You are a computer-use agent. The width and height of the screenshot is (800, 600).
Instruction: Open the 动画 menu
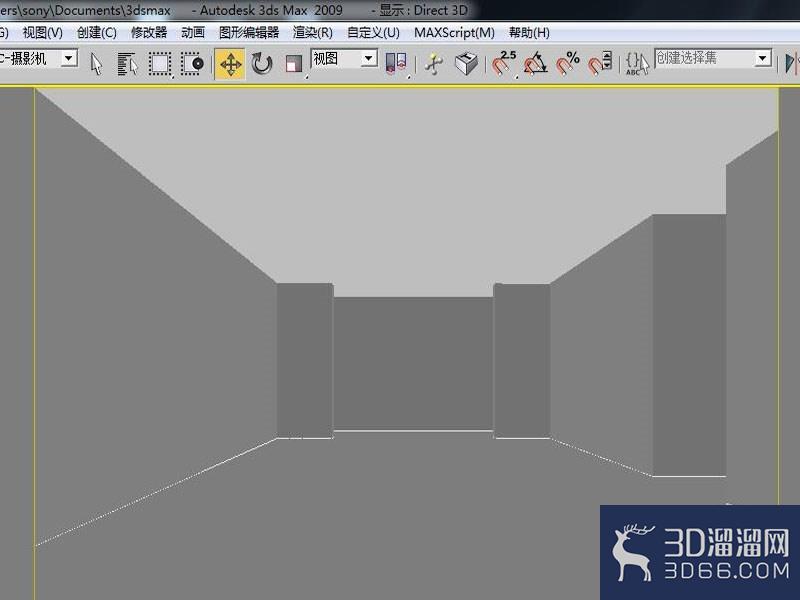pyautogui.click(x=193, y=33)
